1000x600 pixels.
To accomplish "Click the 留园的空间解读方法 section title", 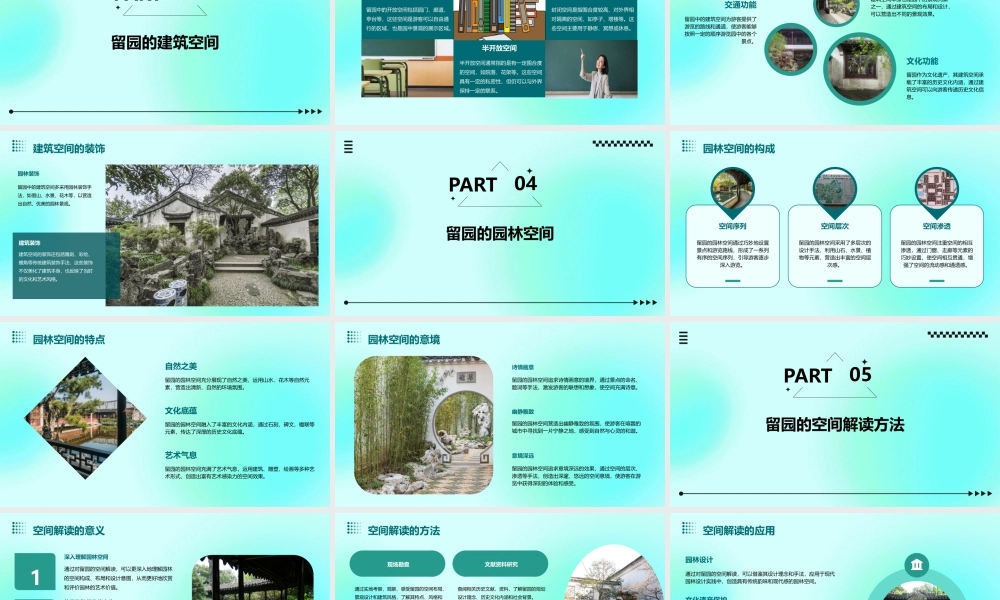I will click(834, 425).
